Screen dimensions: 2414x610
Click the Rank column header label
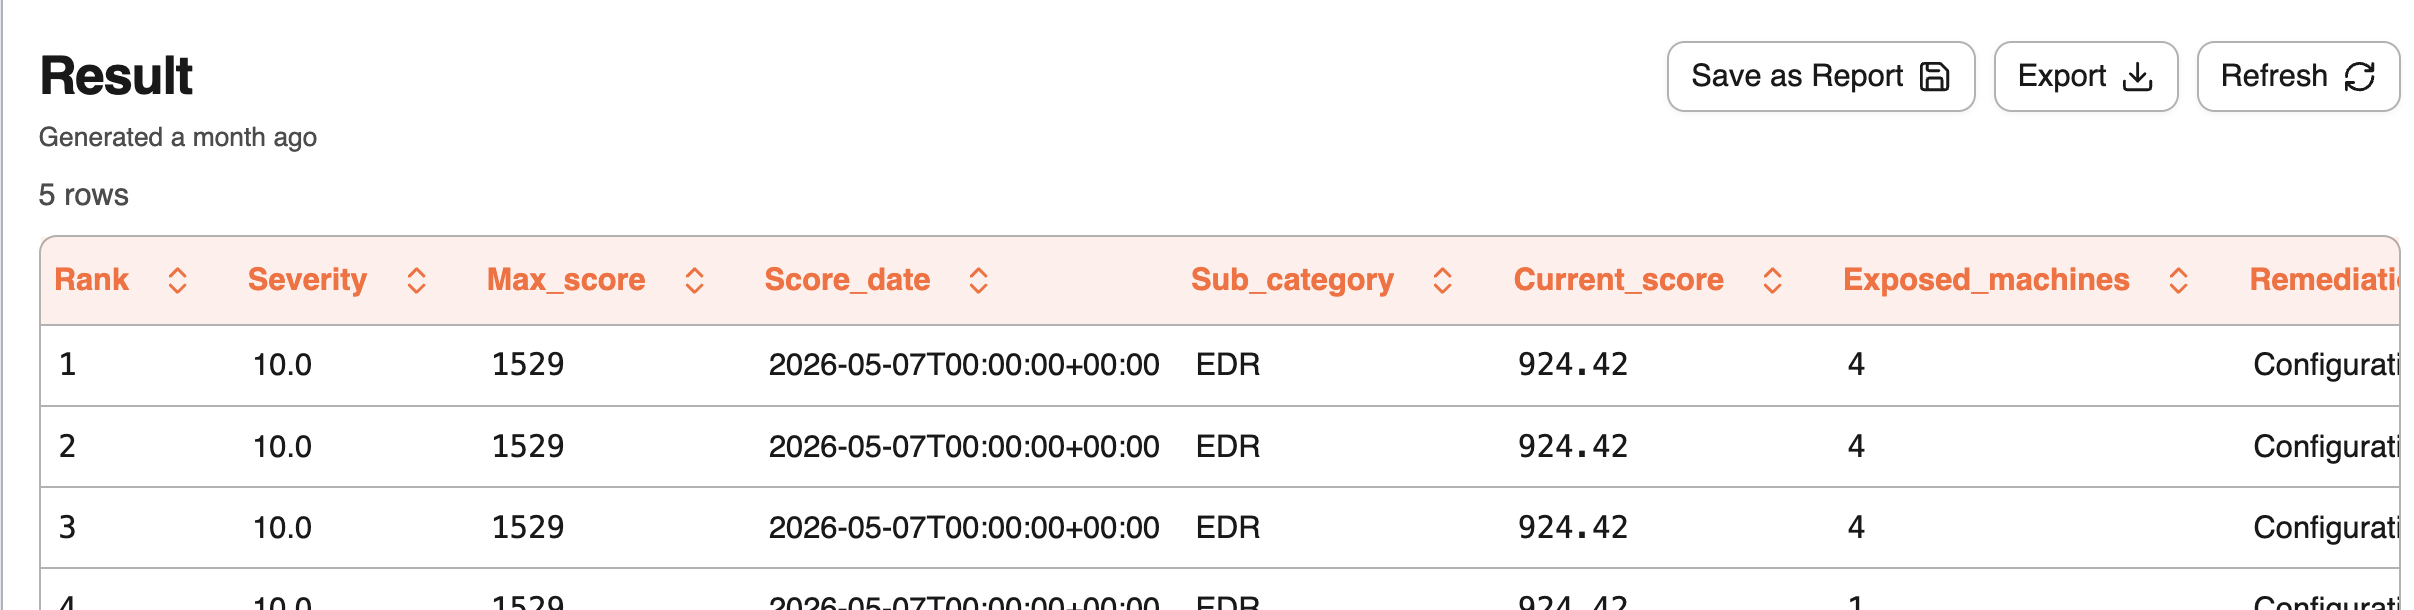92,280
